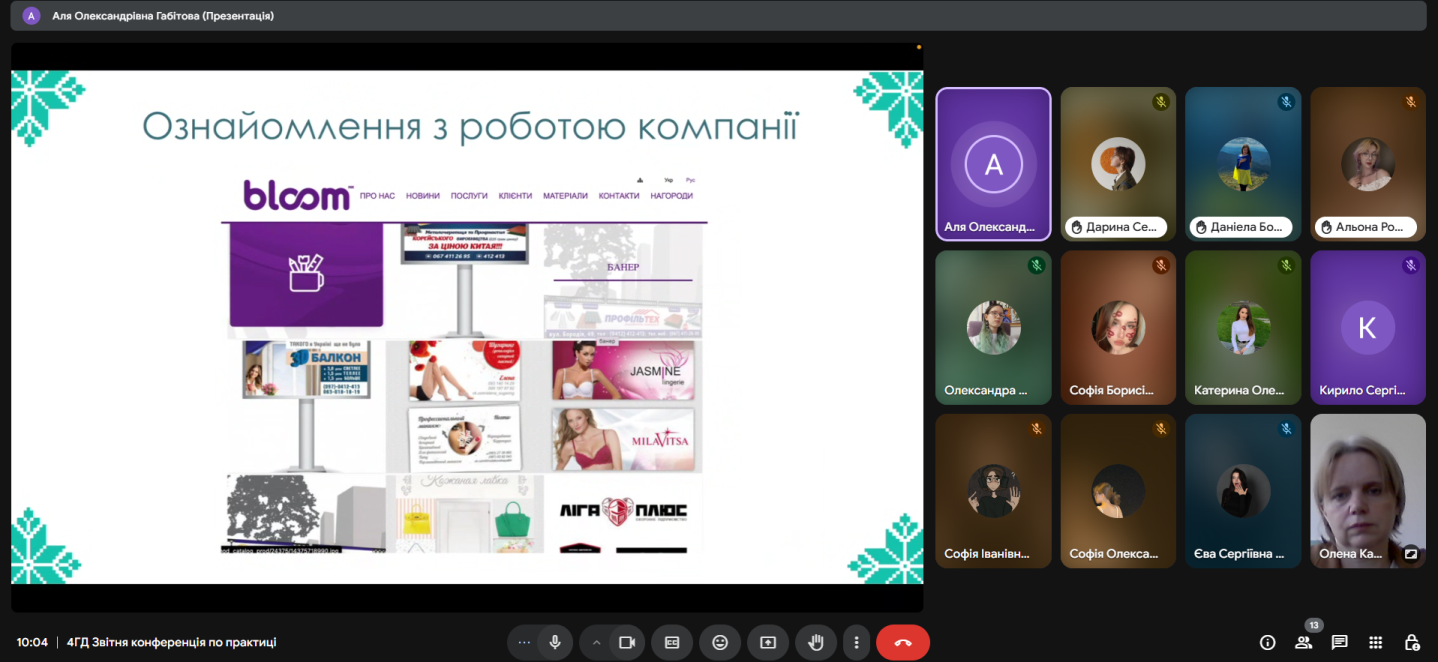Raise your hand using the hand icon
Screen dimensions: 1438x662
816,642
